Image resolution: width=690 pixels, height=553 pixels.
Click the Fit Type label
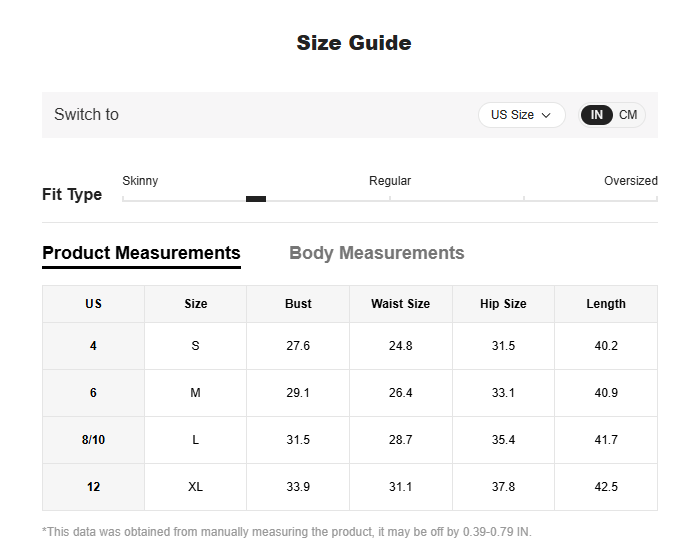tap(72, 194)
